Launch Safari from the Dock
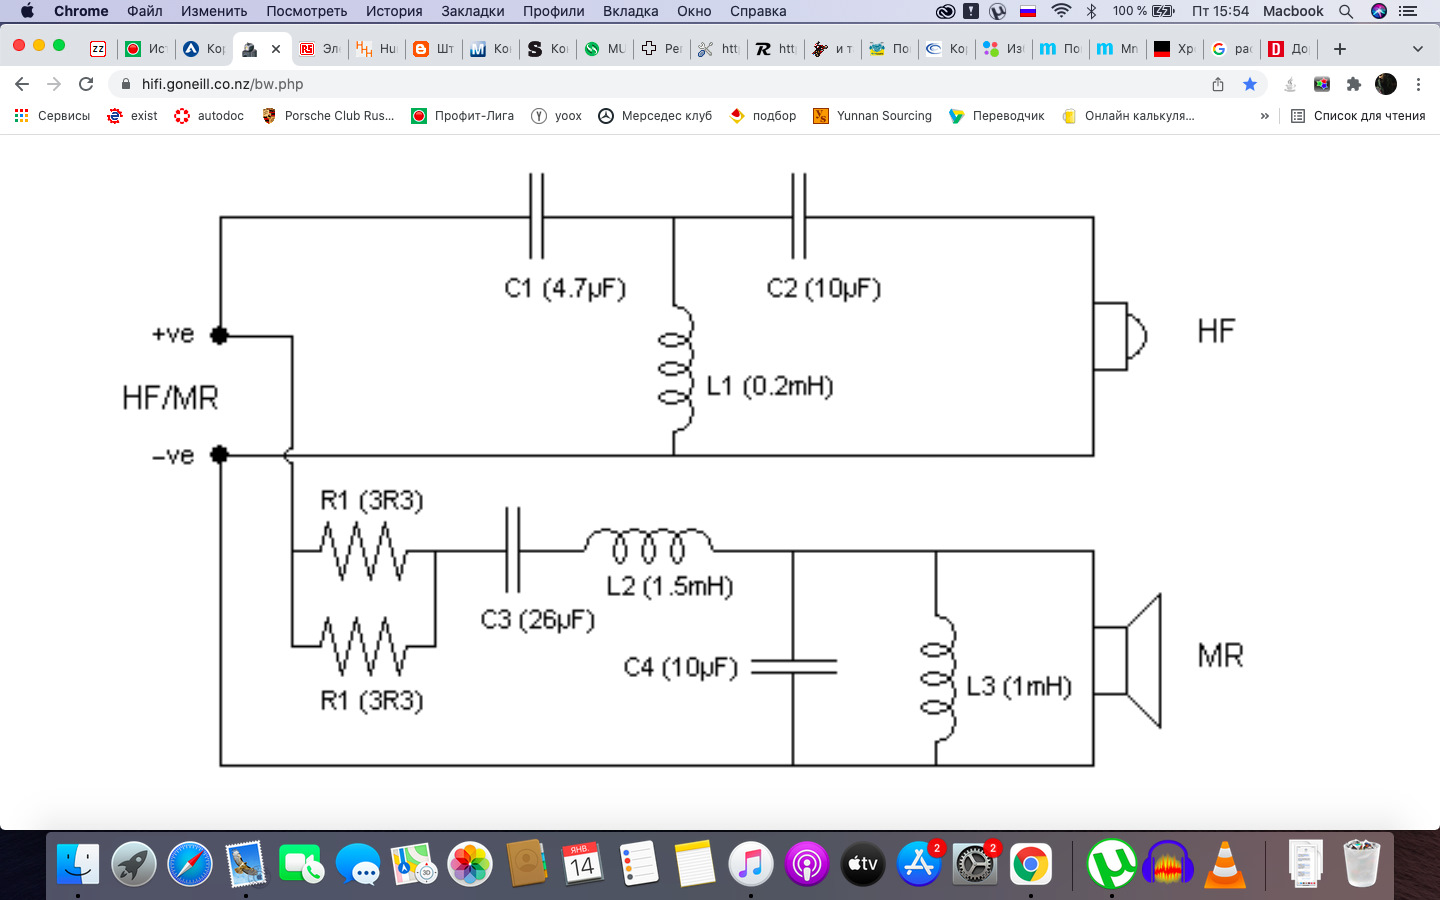 190,864
